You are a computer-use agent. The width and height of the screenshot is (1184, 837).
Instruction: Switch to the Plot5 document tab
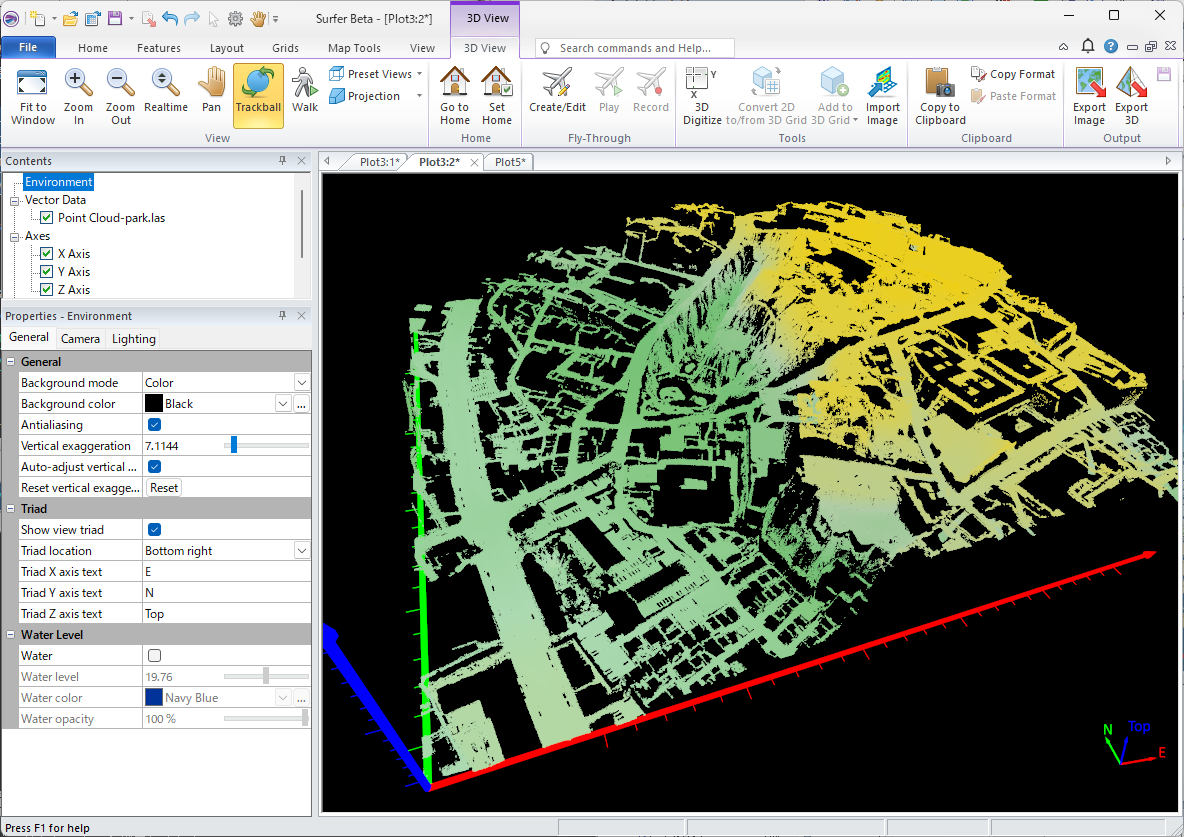click(510, 162)
